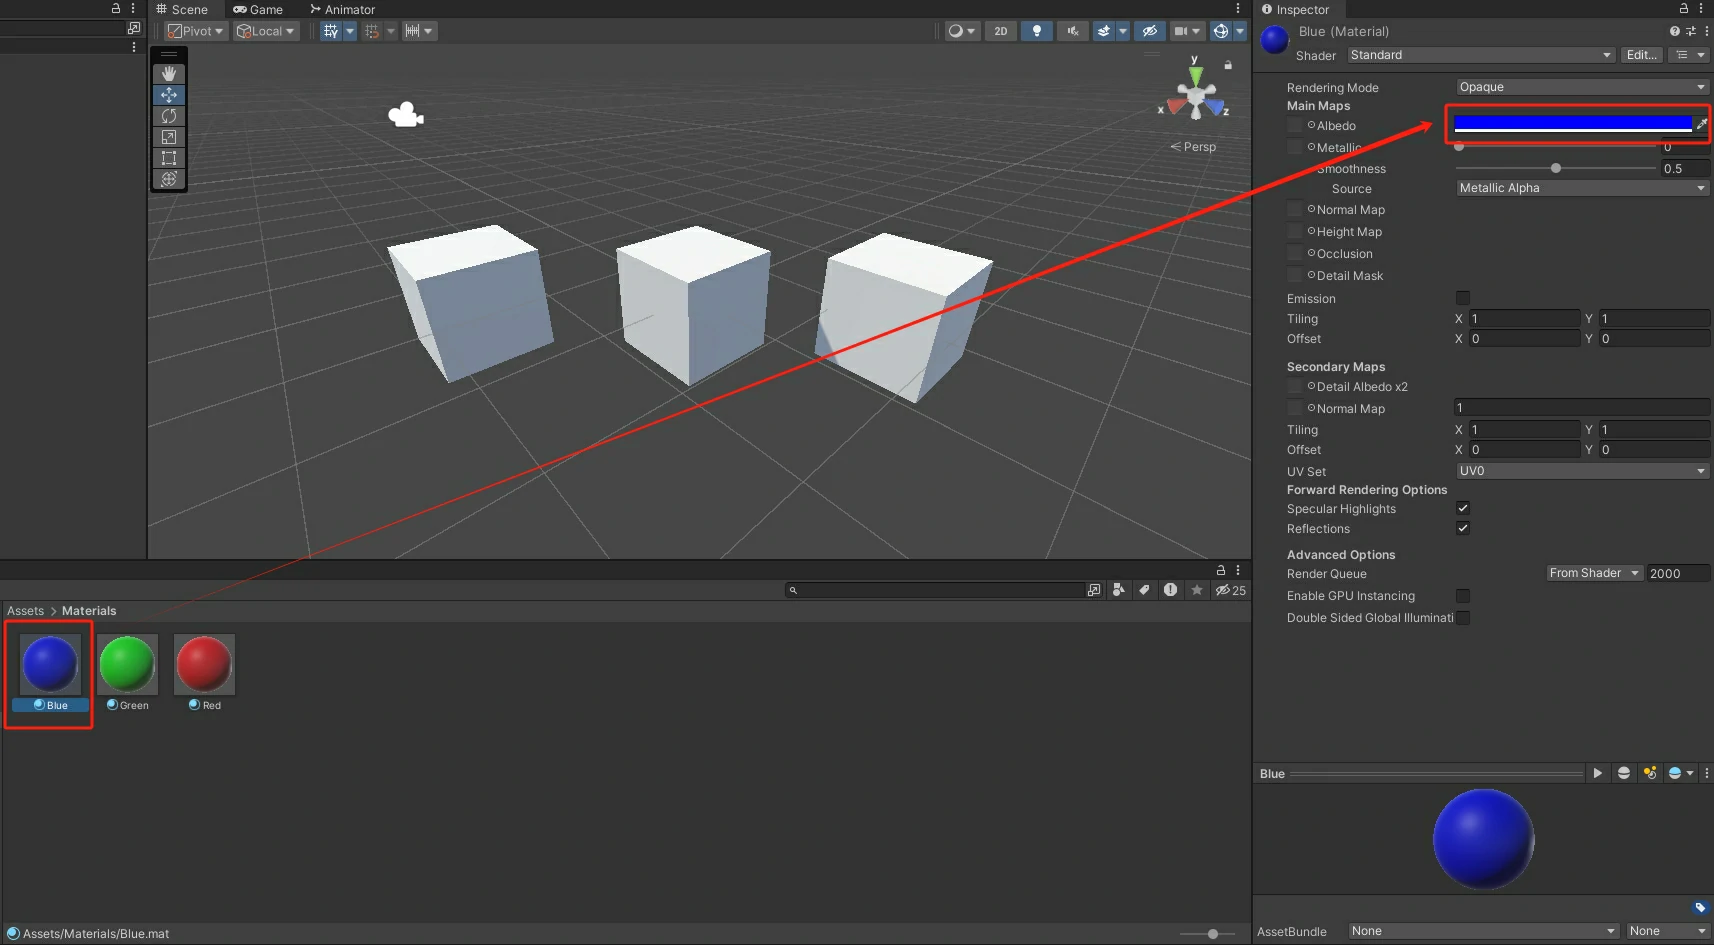Click the eyedropper next to Albedo color
The width and height of the screenshot is (1714, 945).
pos(1701,124)
